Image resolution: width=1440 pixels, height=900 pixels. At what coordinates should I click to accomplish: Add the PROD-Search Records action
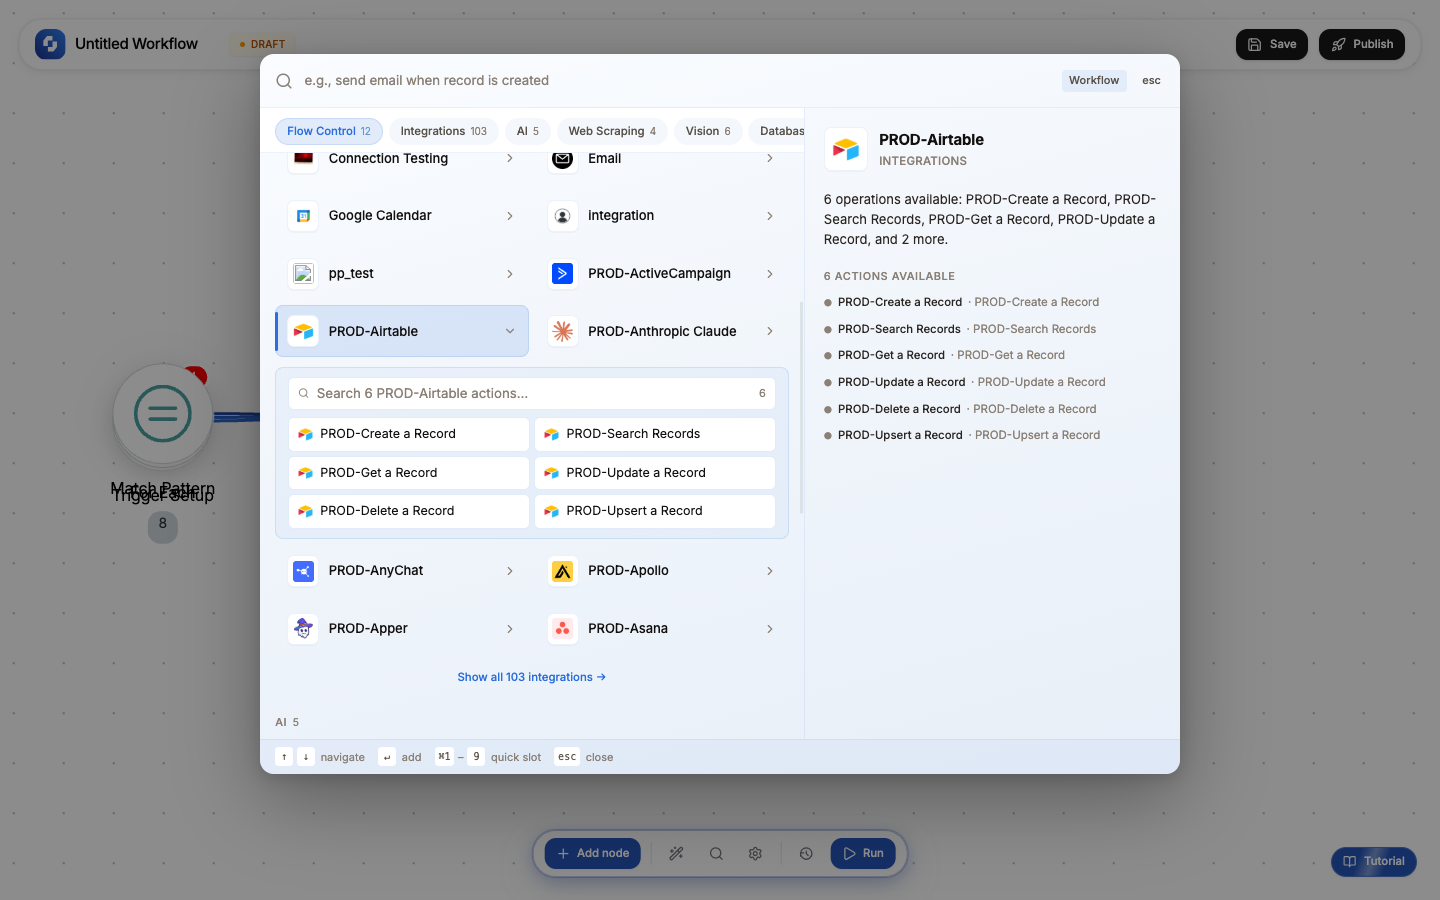pos(655,434)
